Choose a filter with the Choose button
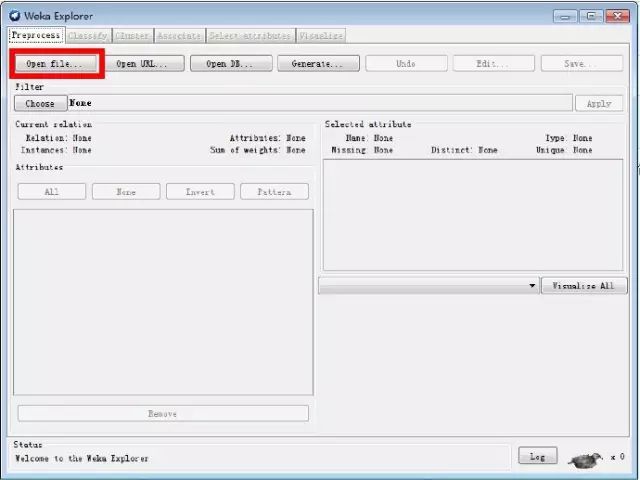The height and width of the screenshot is (480, 640). tap(40, 103)
